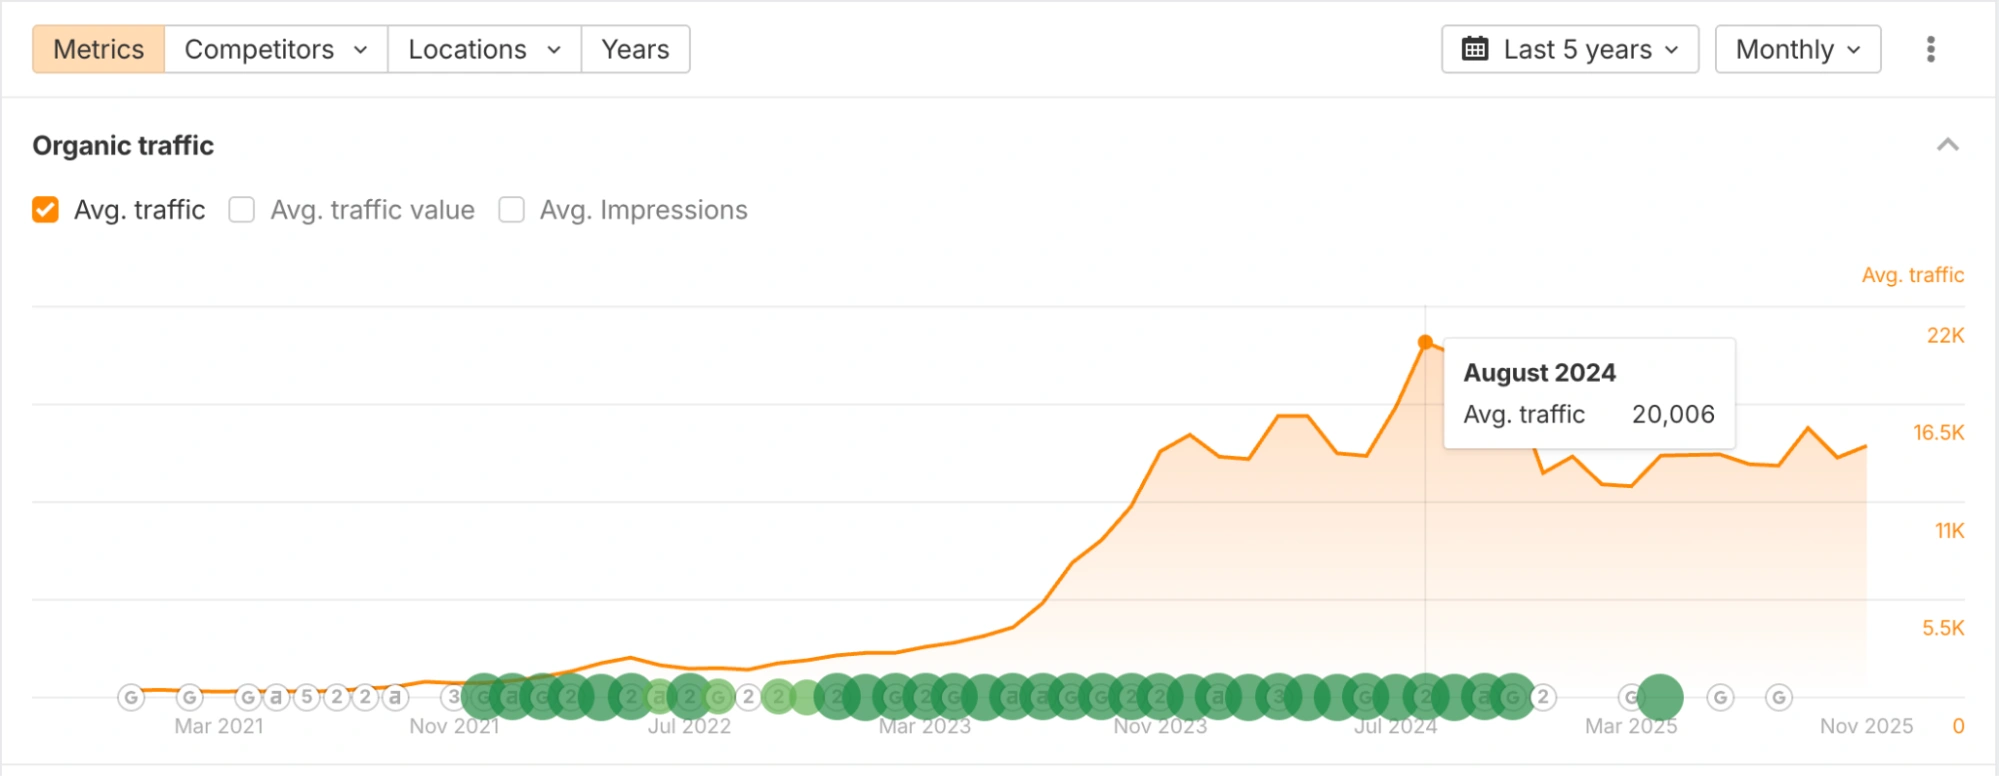
Task: Click the first Google update marker on timeline
Action: [131, 697]
